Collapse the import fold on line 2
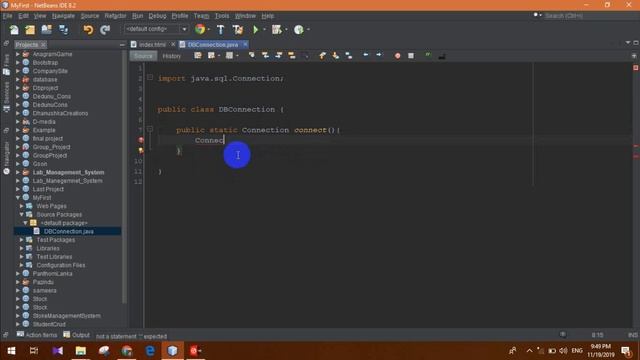The height and width of the screenshot is (360, 640). [150, 77]
